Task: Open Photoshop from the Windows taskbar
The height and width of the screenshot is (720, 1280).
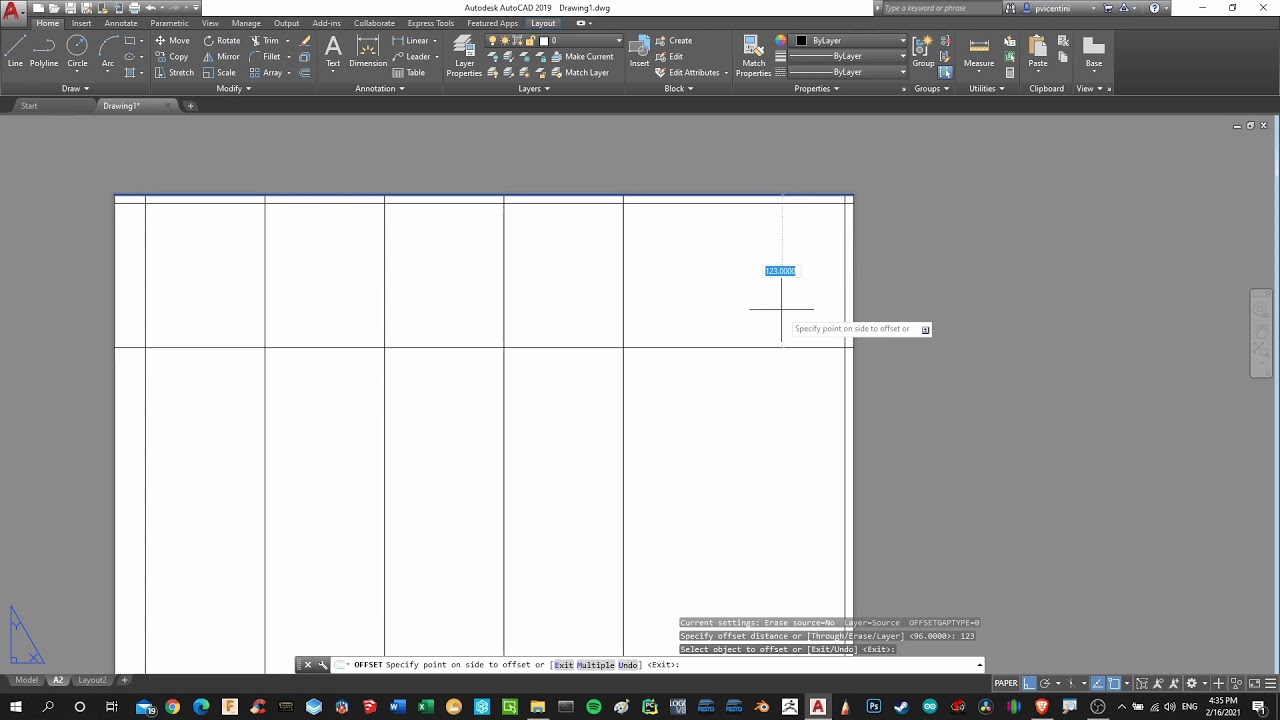Action: (x=874, y=707)
